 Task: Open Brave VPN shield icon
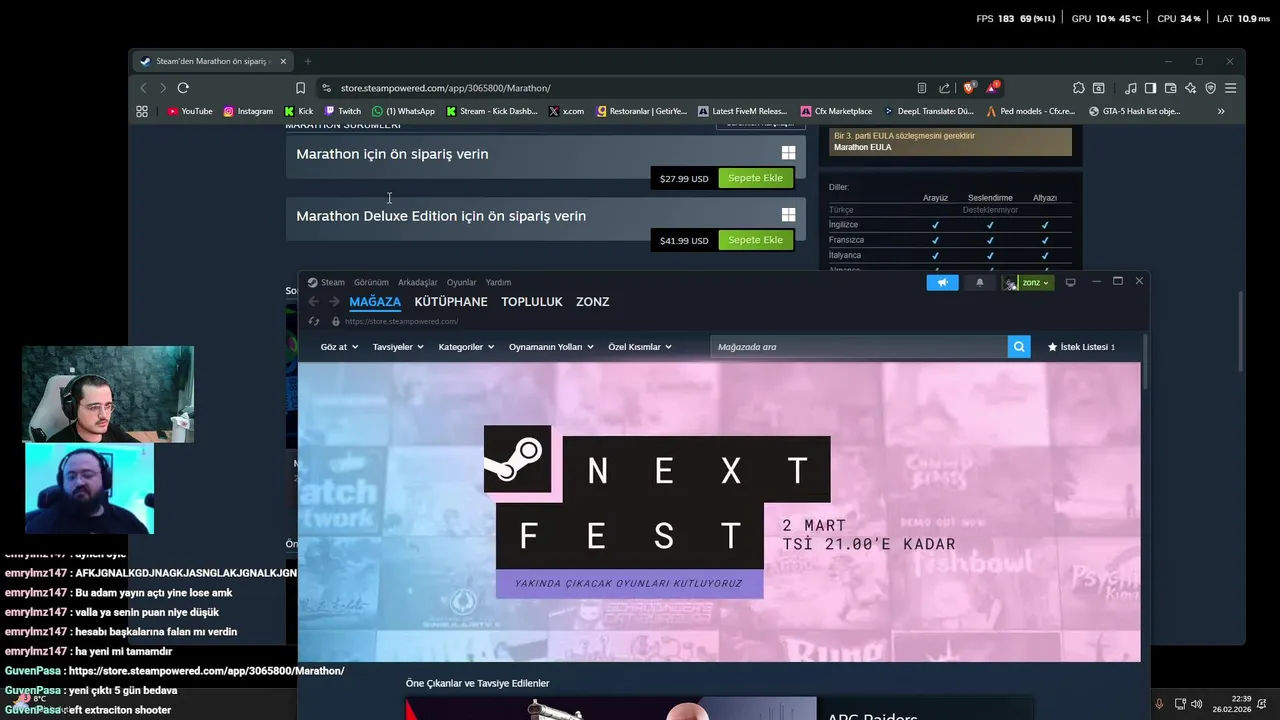(1210, 88)
